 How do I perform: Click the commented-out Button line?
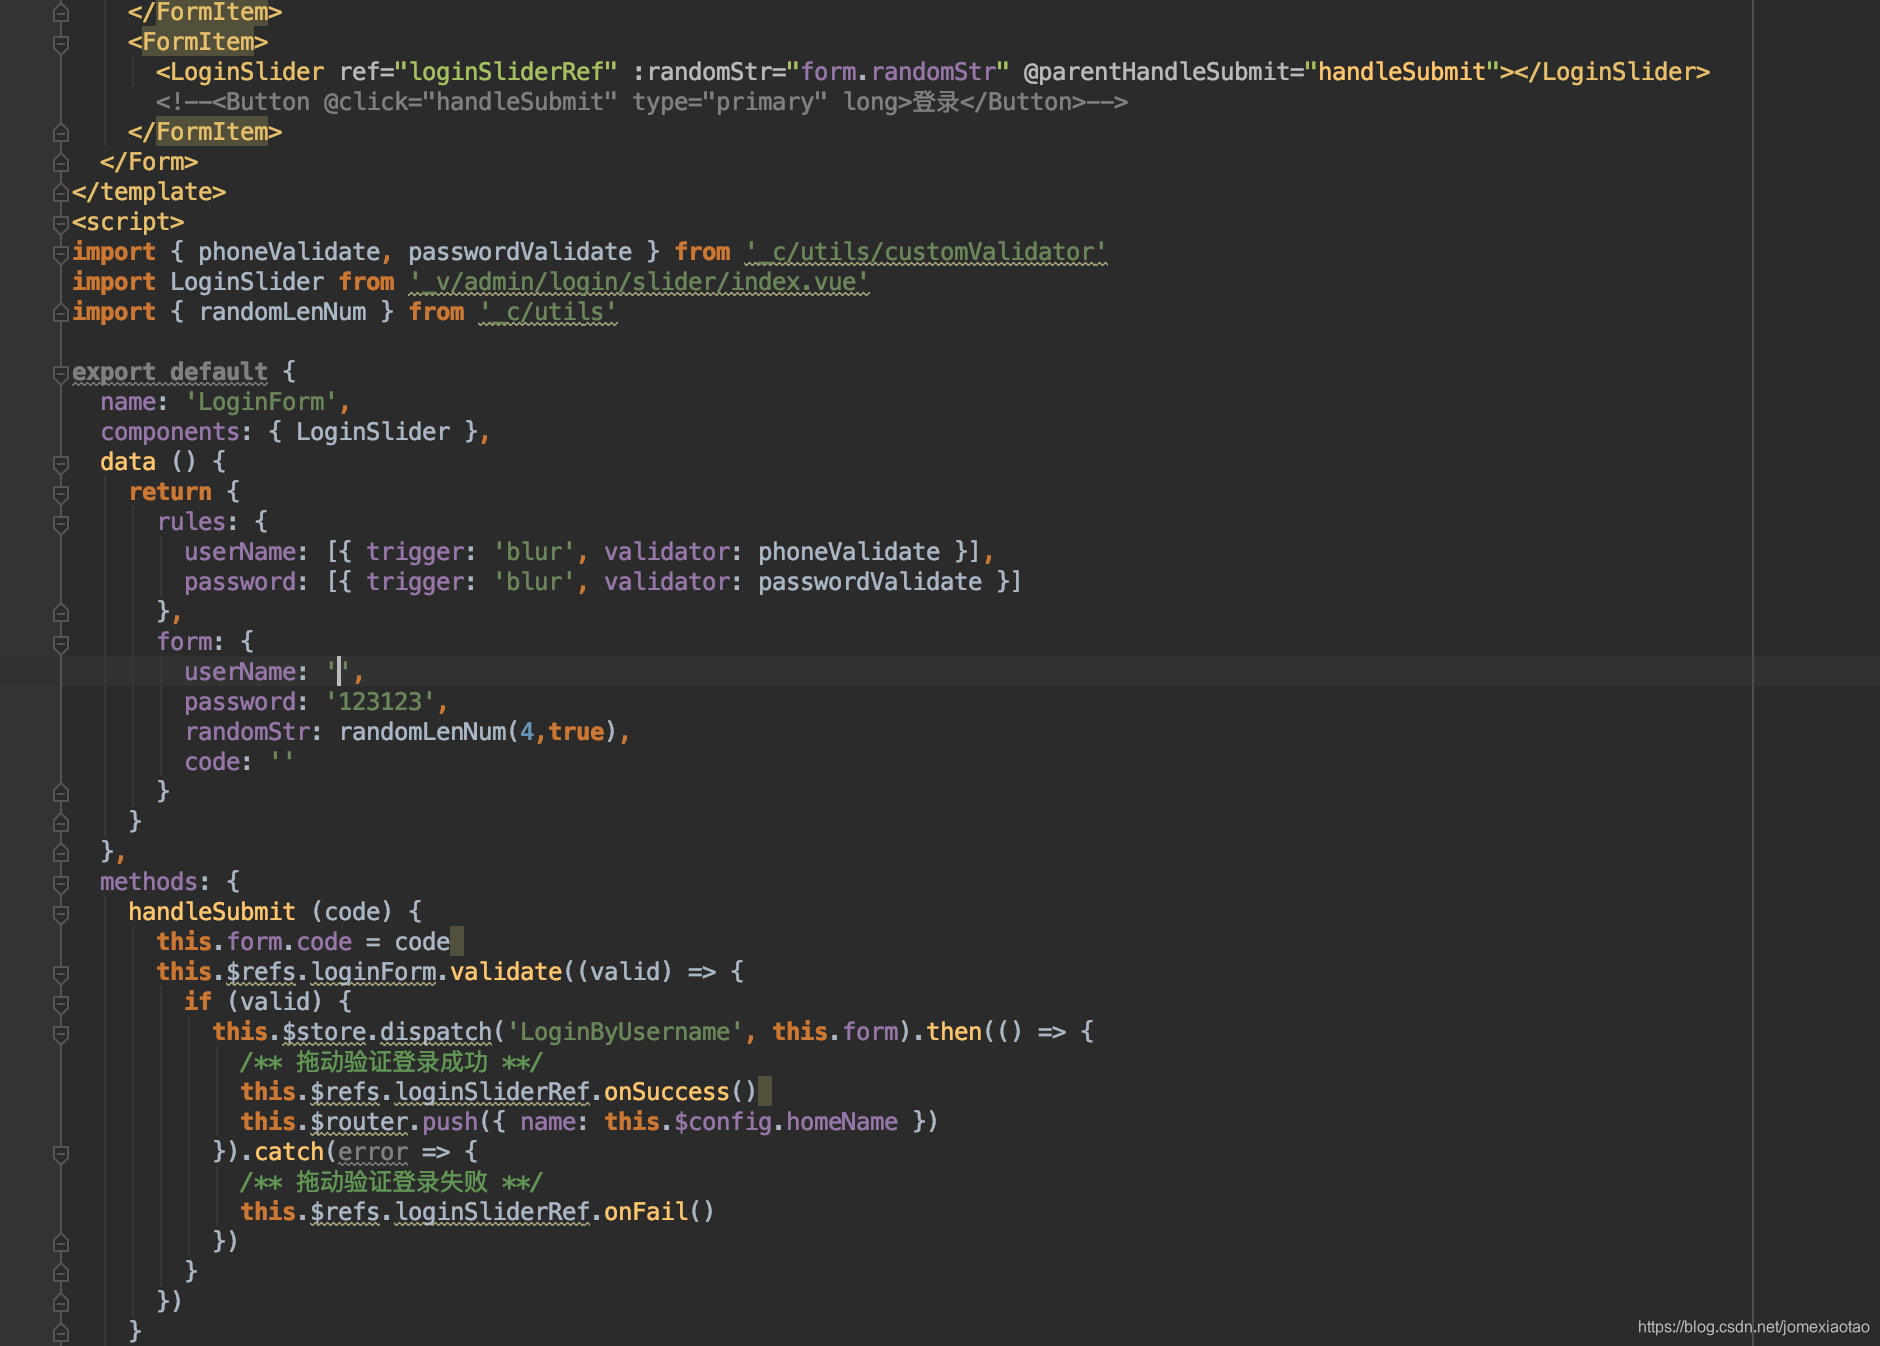tap(642, 102)
